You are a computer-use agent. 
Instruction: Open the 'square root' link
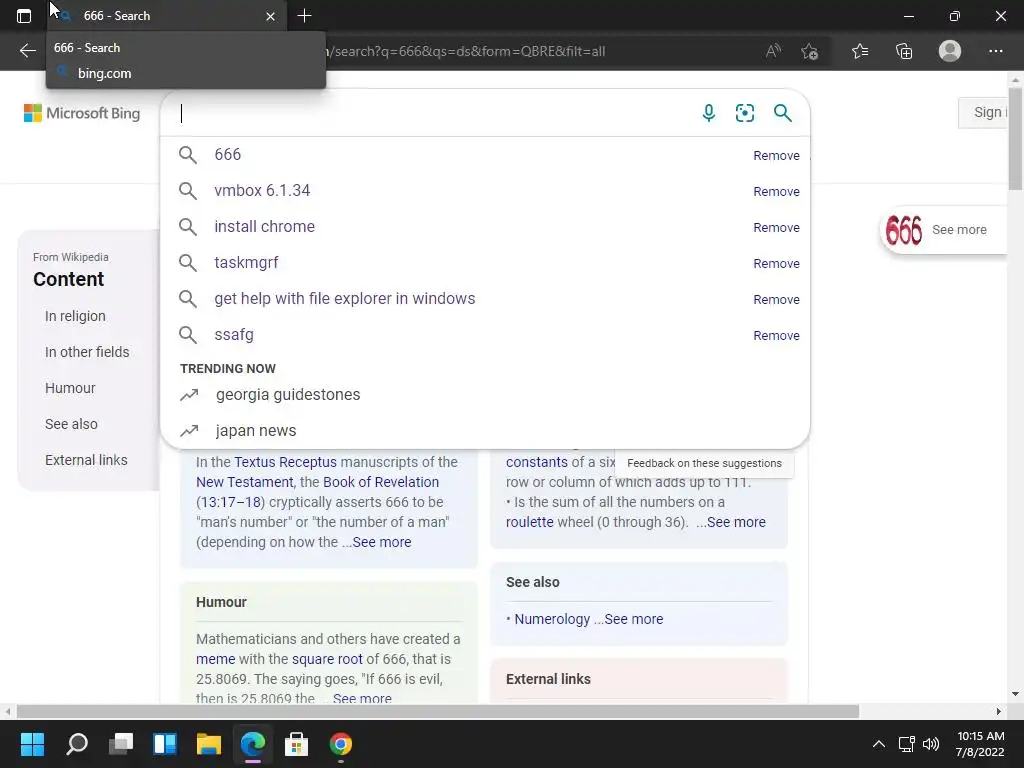327,659
